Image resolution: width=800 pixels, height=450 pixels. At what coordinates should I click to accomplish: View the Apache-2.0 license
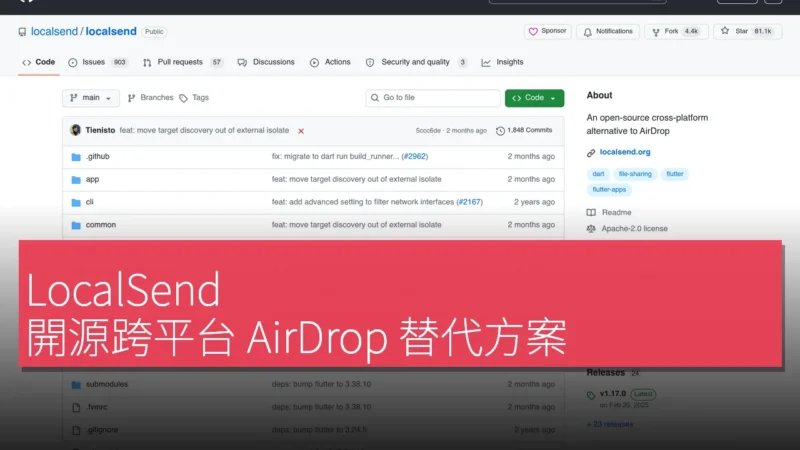click(634, 229)
